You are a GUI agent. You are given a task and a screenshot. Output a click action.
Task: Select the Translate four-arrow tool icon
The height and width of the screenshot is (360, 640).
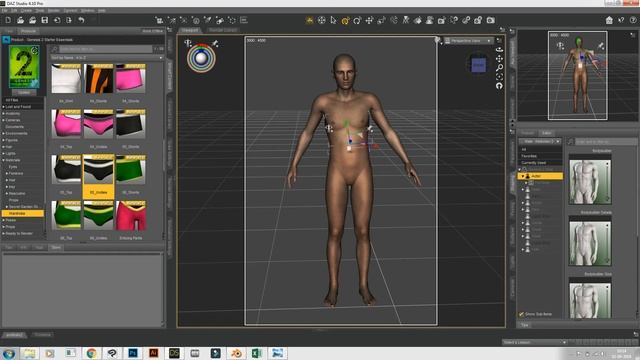(369, 20)
